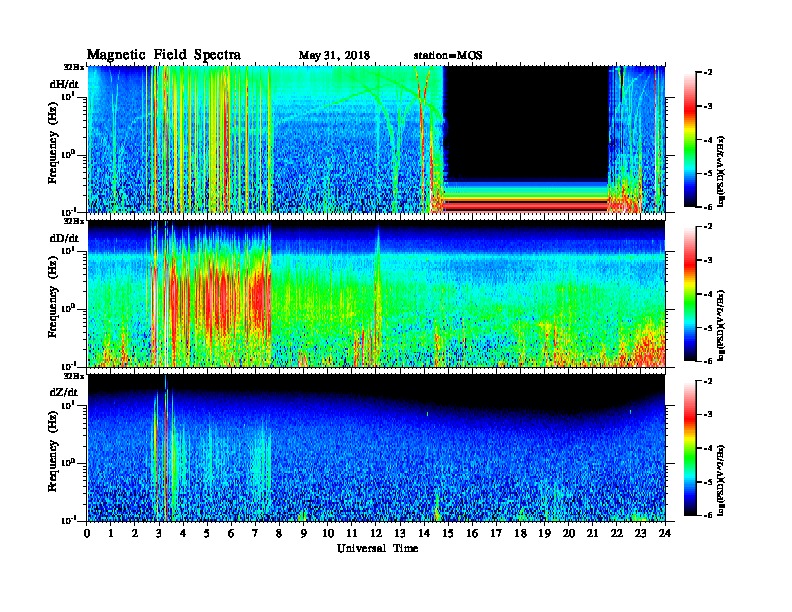Click hour '4' on the time axis
Screen dimensions: 792x612
tap(183, 533)
